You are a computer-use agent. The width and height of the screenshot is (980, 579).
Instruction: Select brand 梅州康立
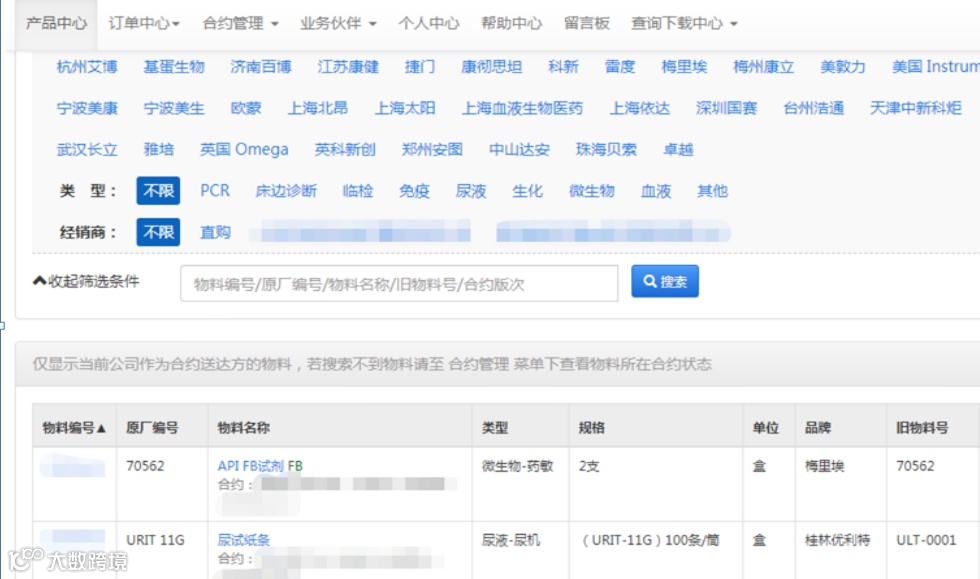click(764, 66)
